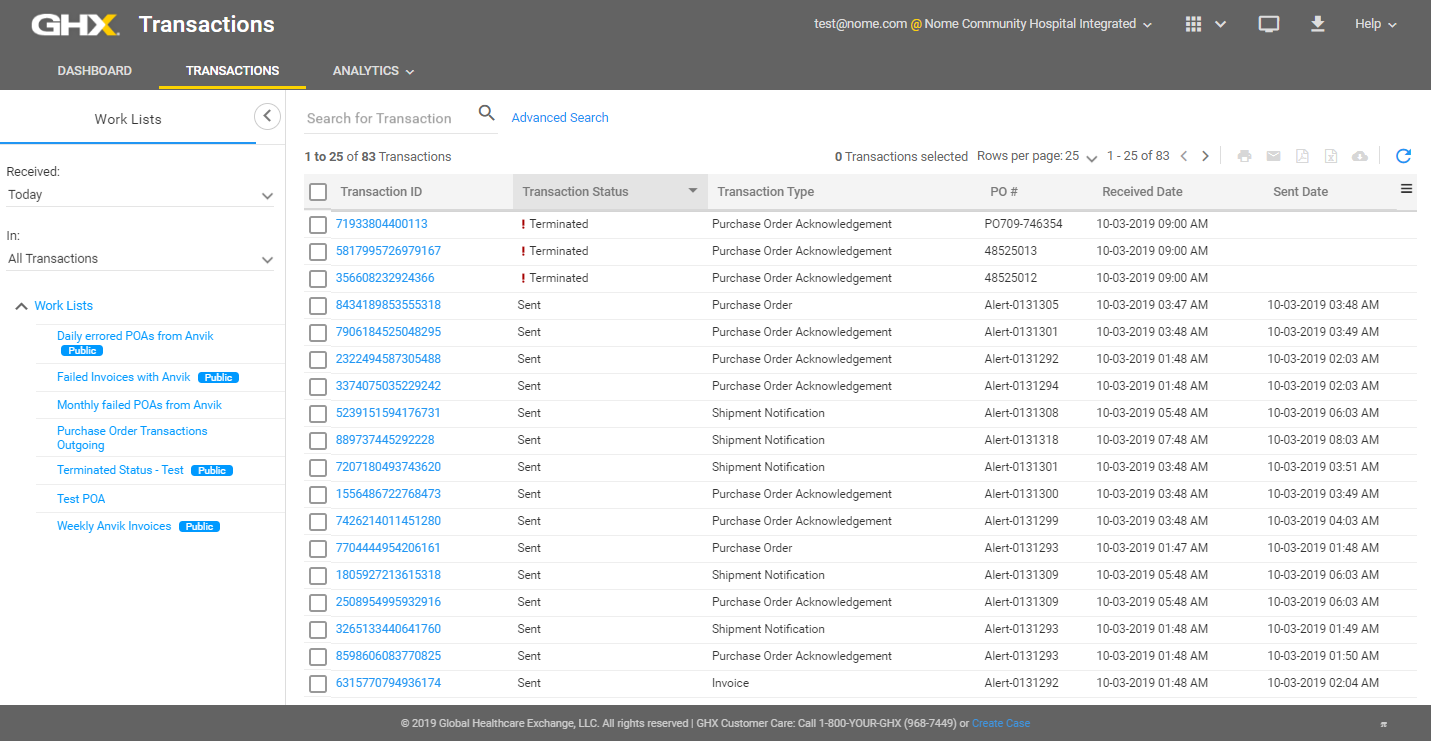Tick checkbox for transaction 8434189853555318
This screenshot has height=741, width=1431.
click(x=318, y=305)
